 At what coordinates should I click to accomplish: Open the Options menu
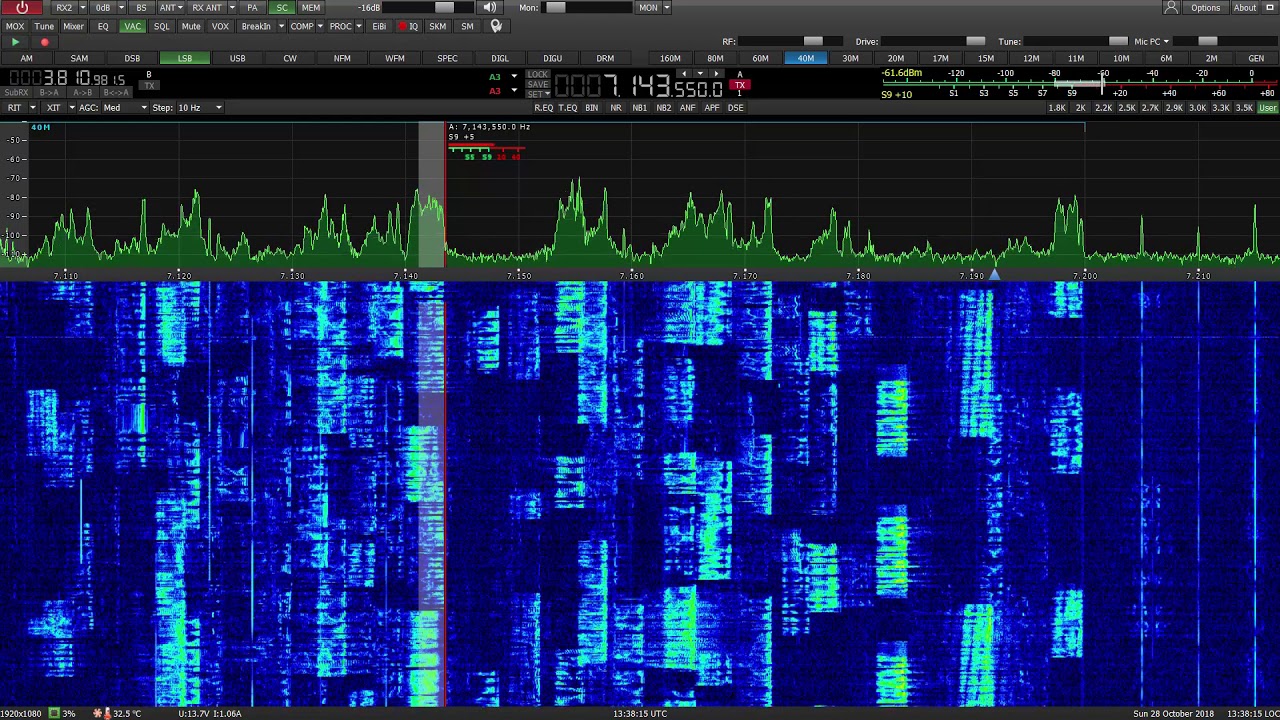point(1205,8)
